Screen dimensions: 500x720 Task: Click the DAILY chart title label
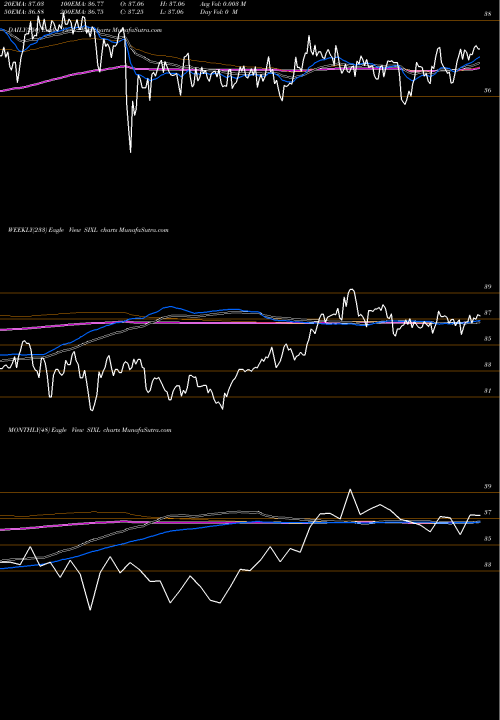[85, 30]
